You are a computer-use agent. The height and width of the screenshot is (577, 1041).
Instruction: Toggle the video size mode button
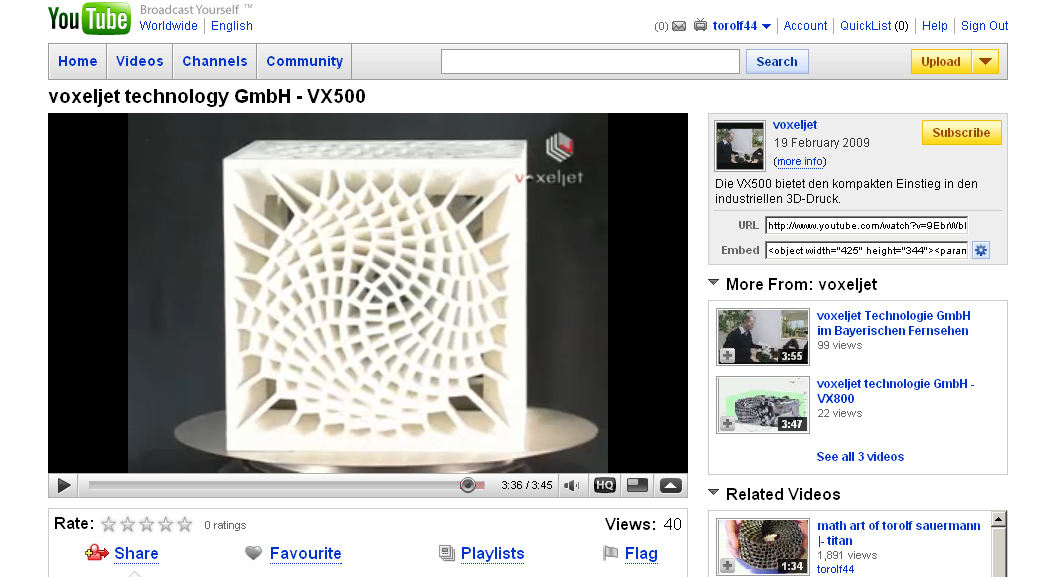tap(637, 485)
